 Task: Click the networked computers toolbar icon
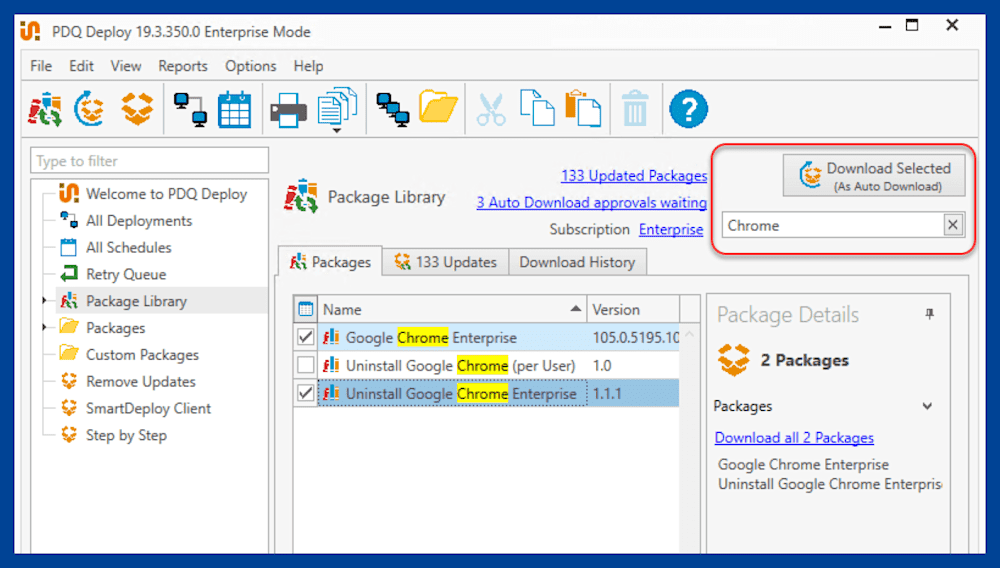392,110
